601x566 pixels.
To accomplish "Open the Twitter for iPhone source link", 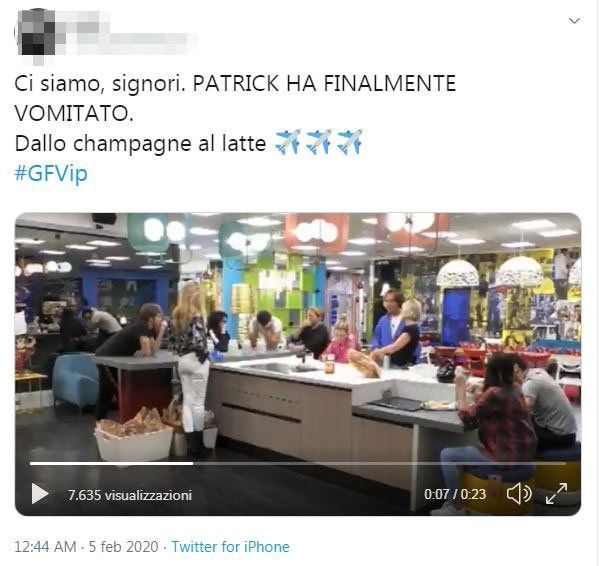I will click(x=230, y=547).
